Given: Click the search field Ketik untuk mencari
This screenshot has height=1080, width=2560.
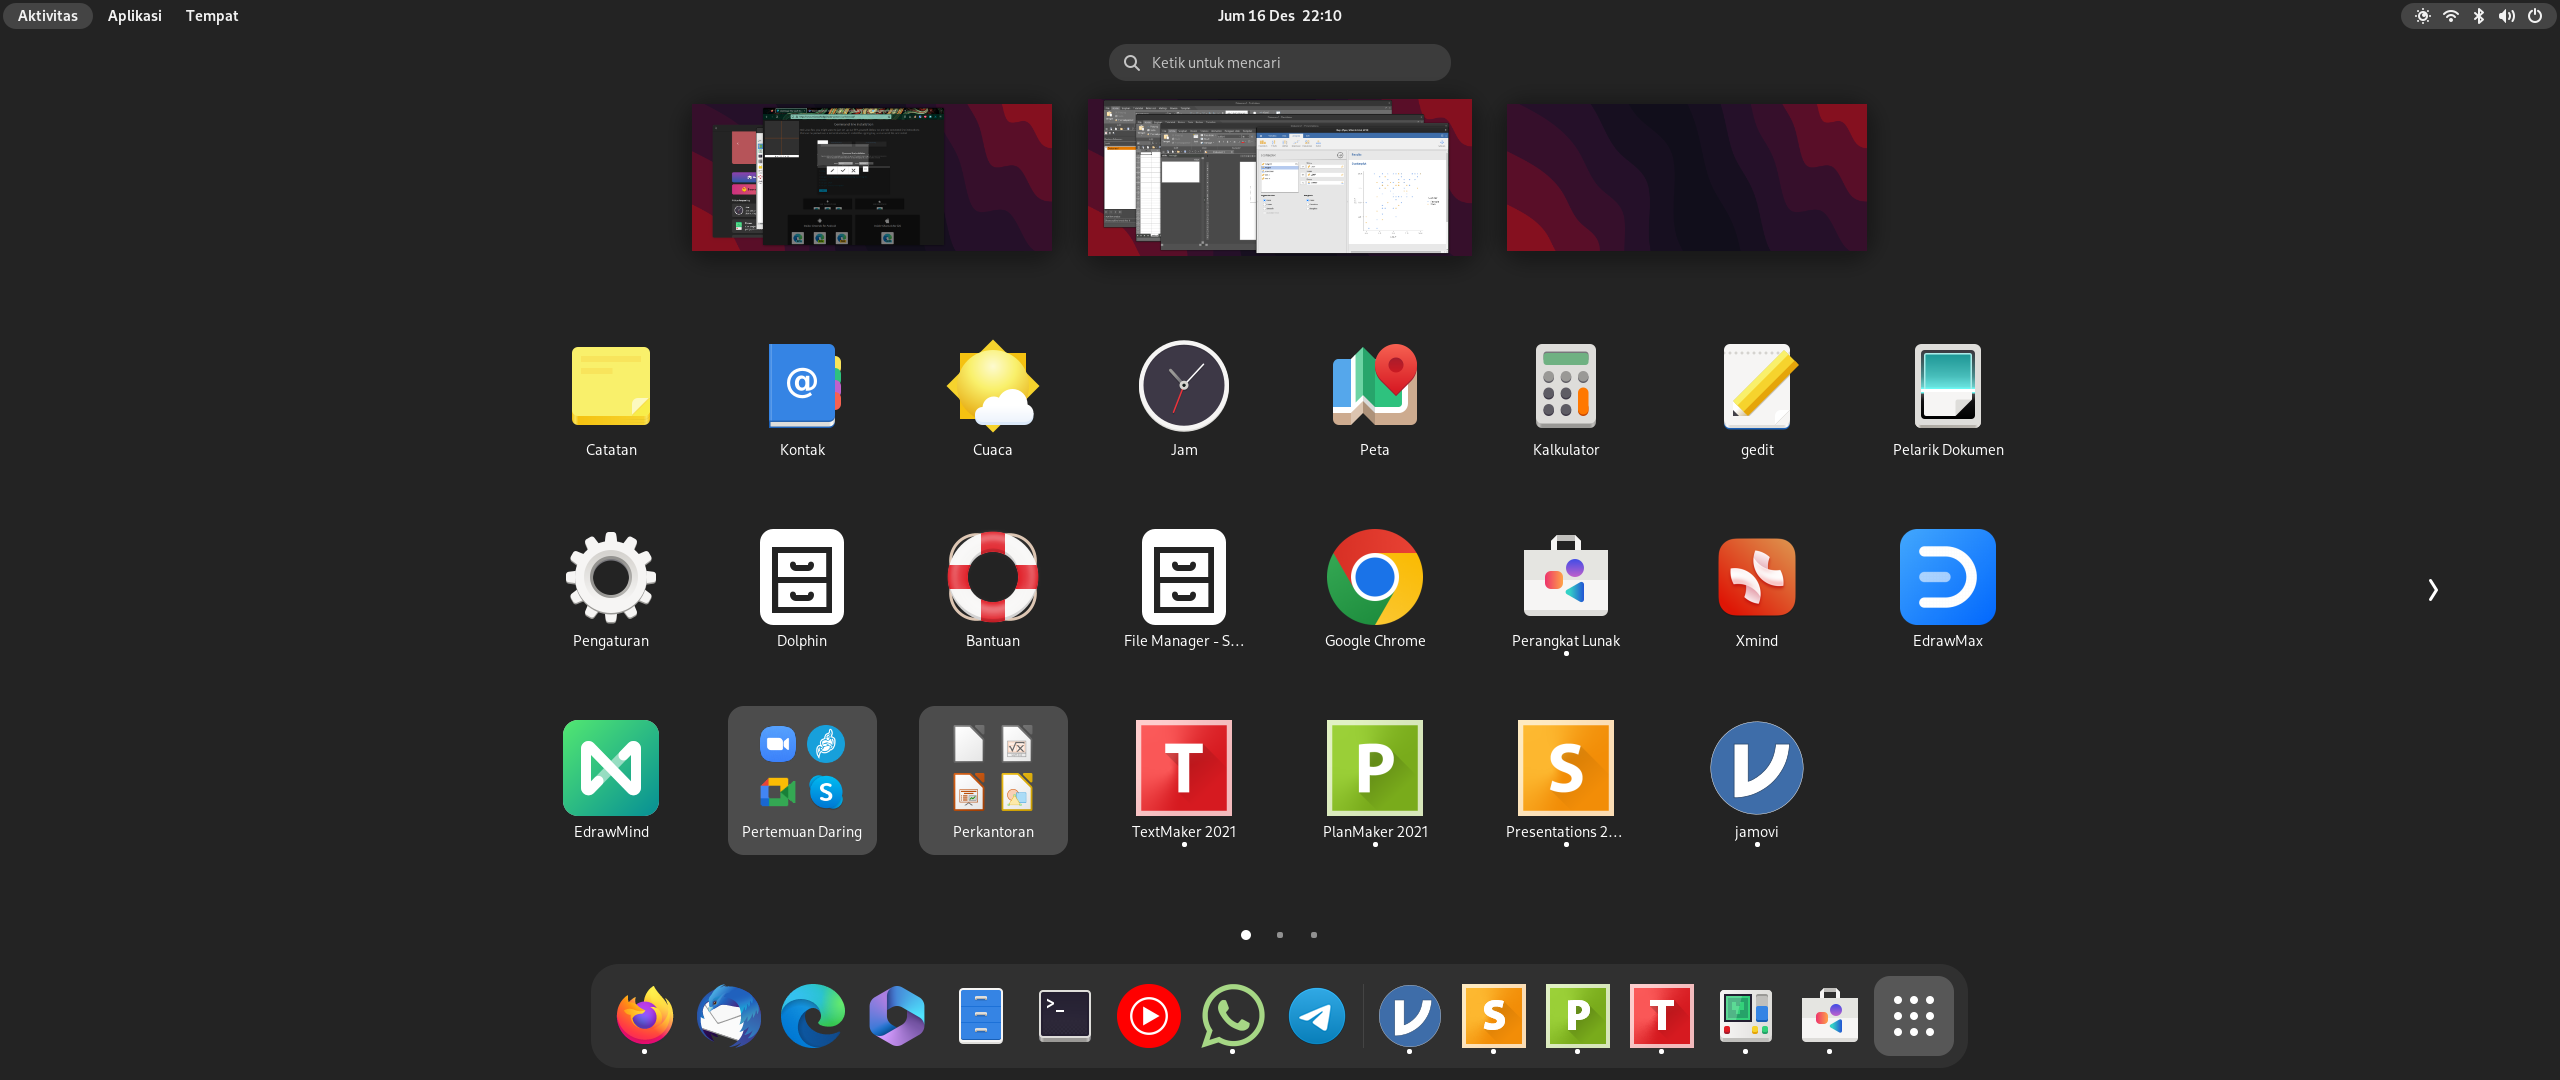Looking at the screenshot, I should [x=1280, y=62].
